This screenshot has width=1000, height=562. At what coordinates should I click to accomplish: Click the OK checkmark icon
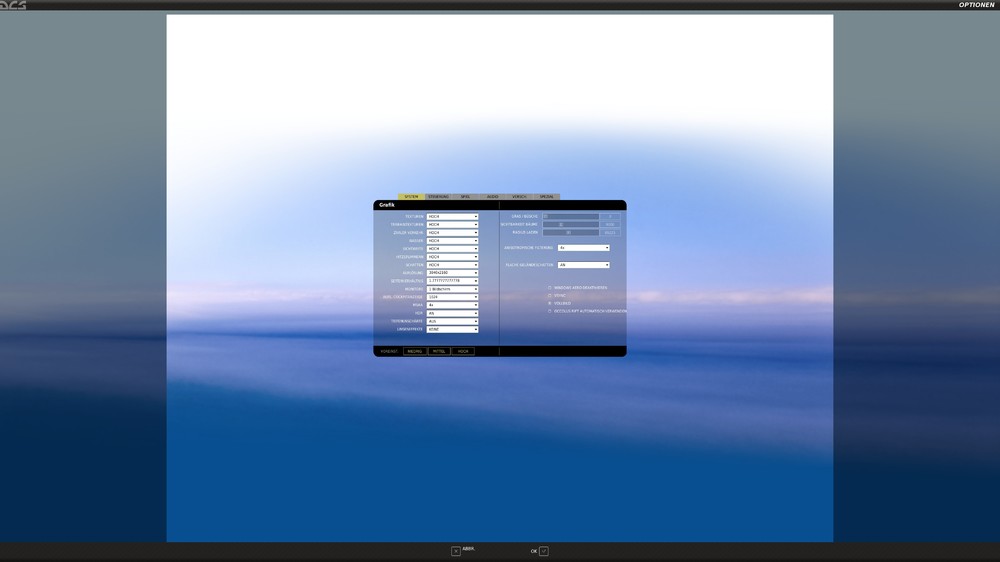pos(544,551)
